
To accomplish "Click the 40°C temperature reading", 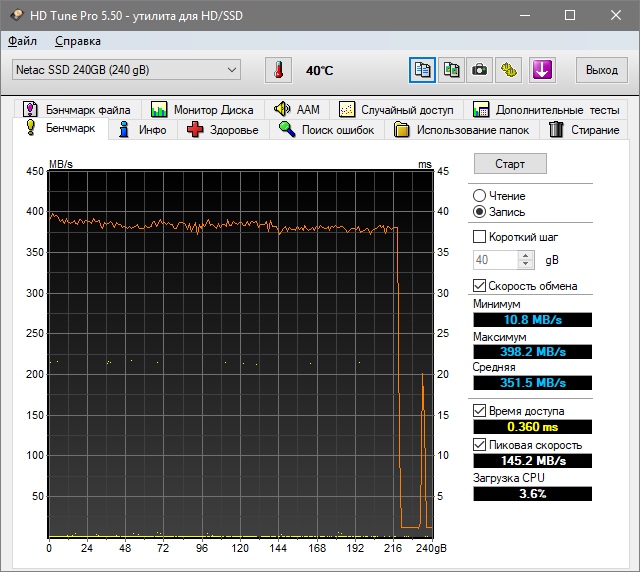I will pos(320,71).
